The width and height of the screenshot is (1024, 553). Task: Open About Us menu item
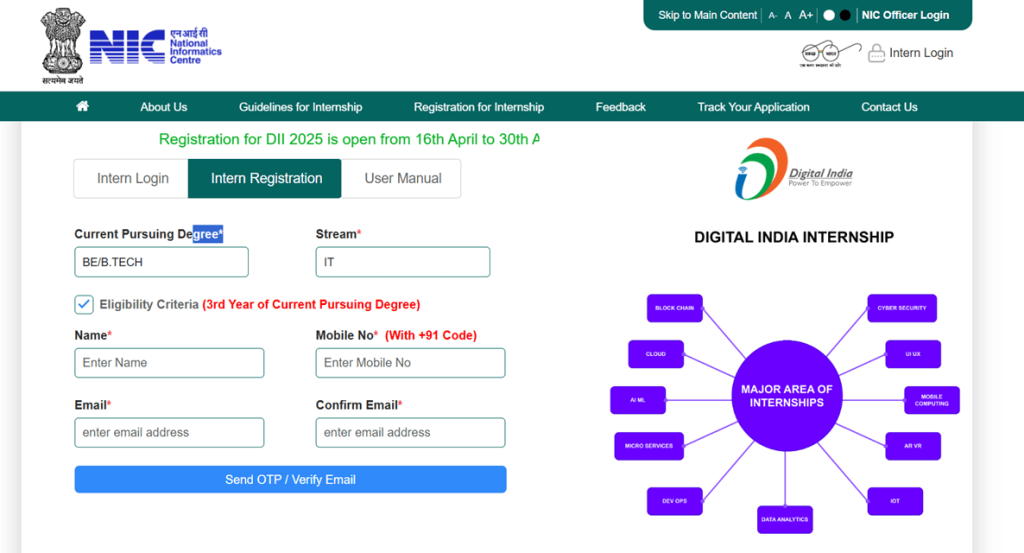[x=163, y=107]
